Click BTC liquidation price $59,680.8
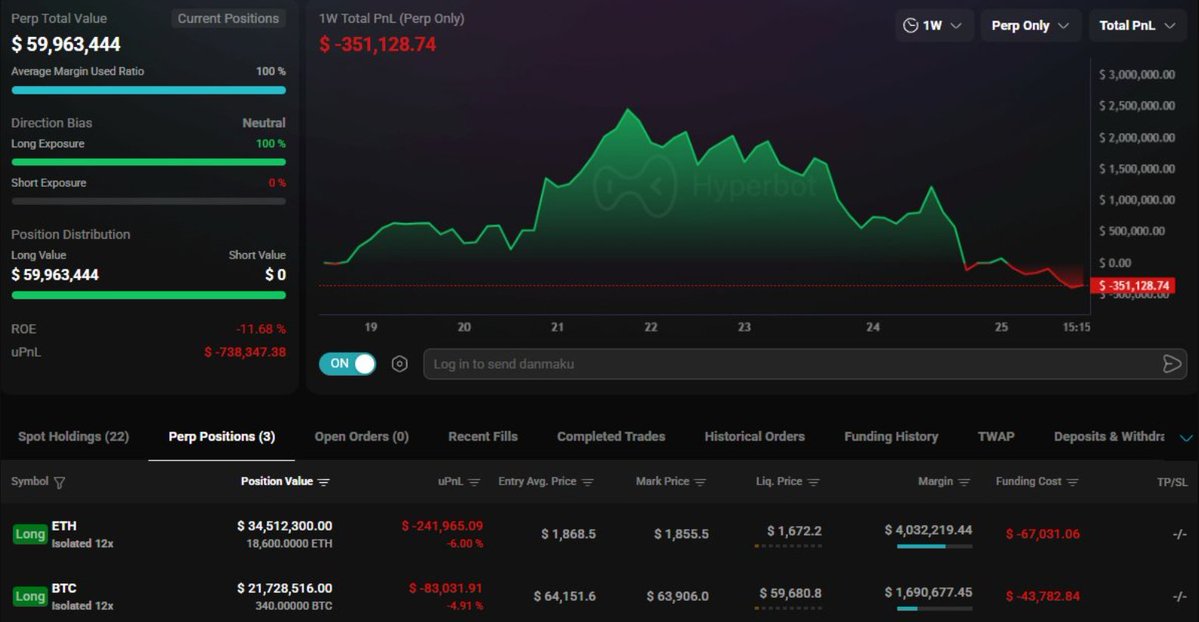 [791, 593]
